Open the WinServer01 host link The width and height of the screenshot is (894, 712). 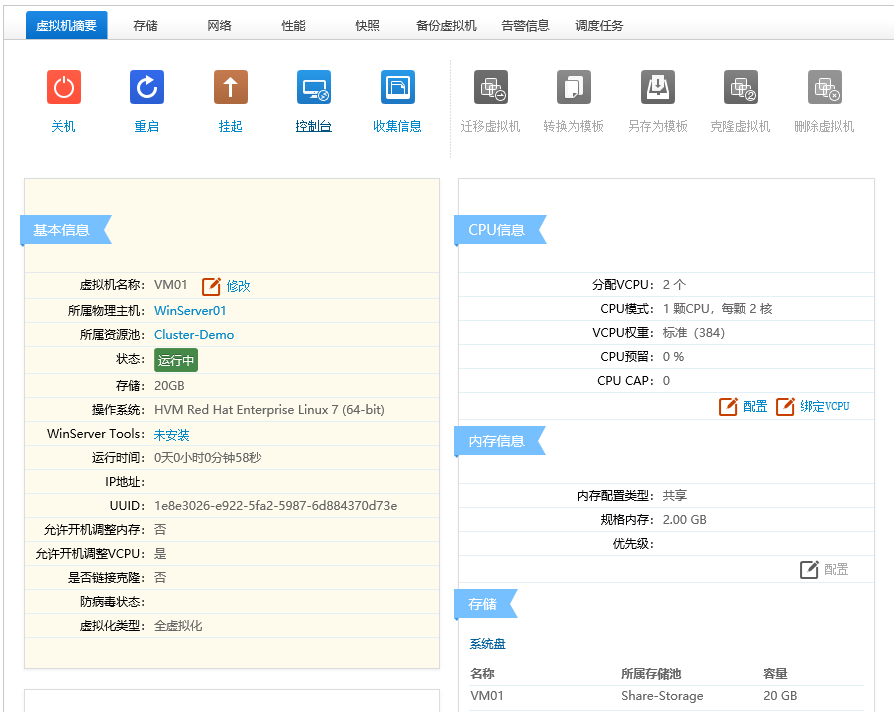point(190,311)
